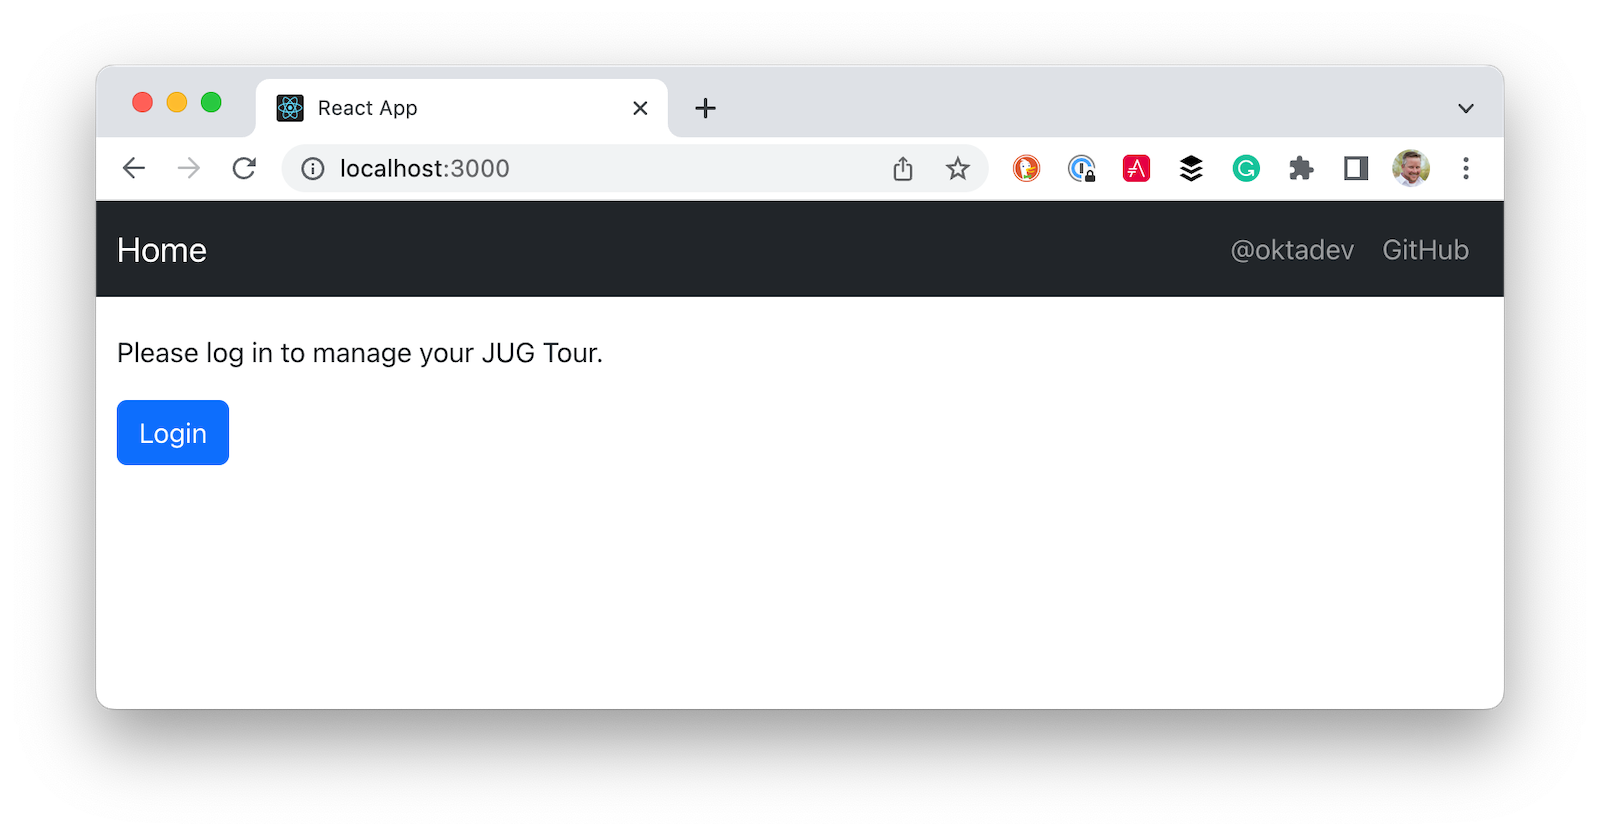Open the 1Password extension
The image size is (1600, 836).
pos(1081,168)
